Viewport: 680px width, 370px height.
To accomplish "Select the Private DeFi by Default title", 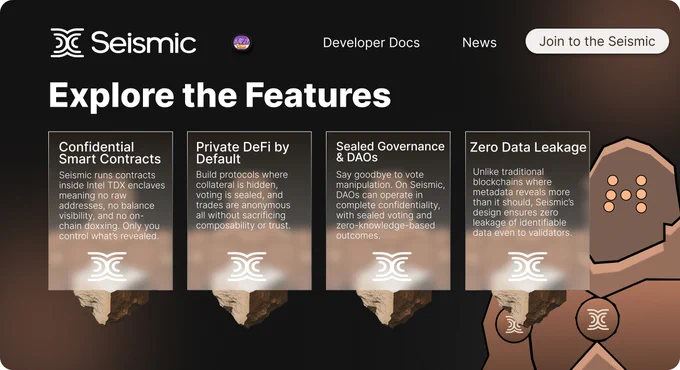I will coord(242,153).
